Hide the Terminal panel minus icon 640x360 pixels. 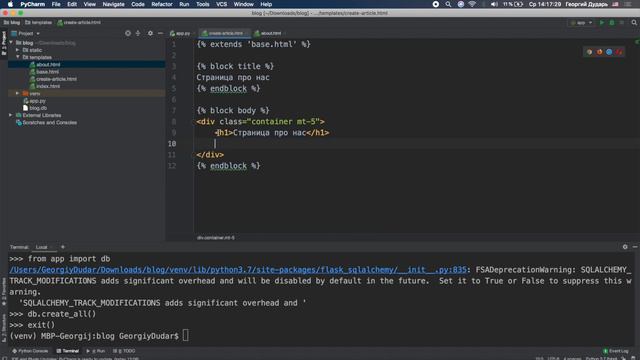pos(635,247)
